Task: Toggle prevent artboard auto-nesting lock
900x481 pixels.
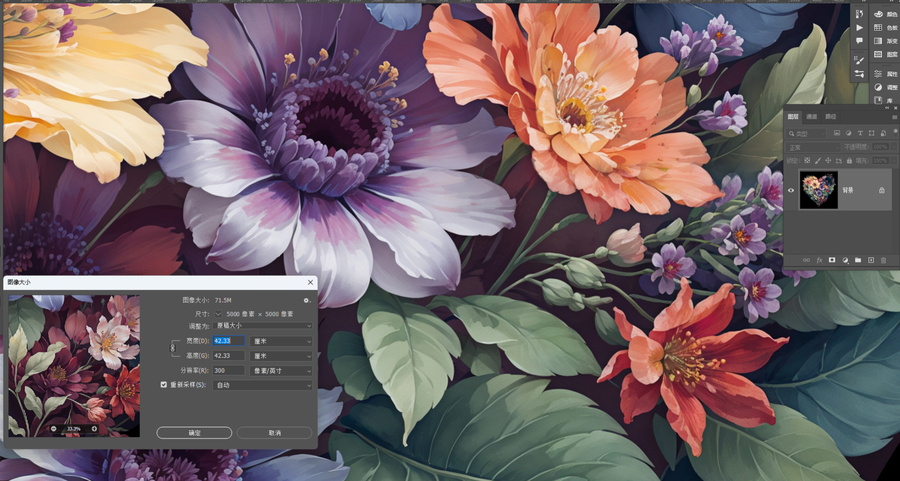Action: [839, 161]
